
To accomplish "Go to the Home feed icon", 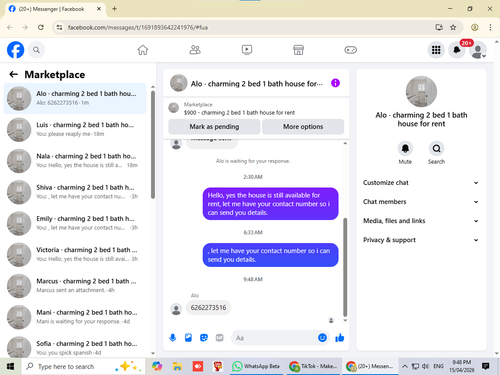I will 143,50.
